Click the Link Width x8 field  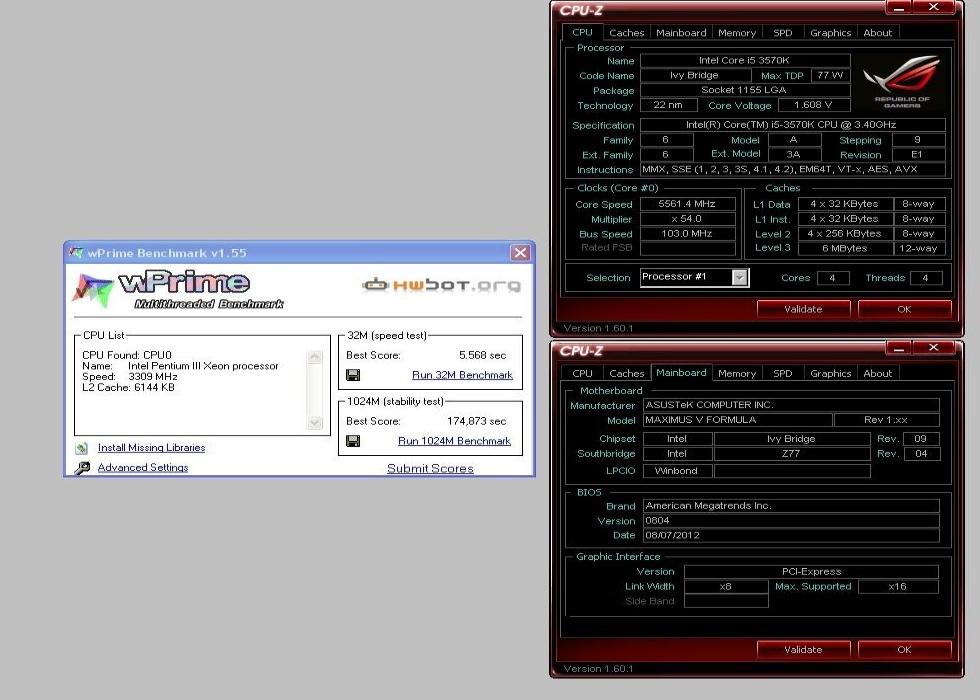click(x=726, y=586)
